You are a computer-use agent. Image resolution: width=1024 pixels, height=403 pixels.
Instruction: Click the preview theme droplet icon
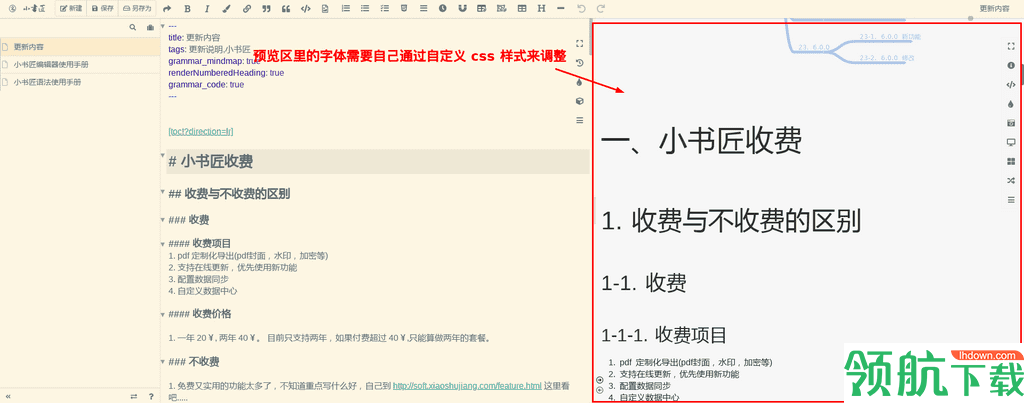tap(1011, 103)
